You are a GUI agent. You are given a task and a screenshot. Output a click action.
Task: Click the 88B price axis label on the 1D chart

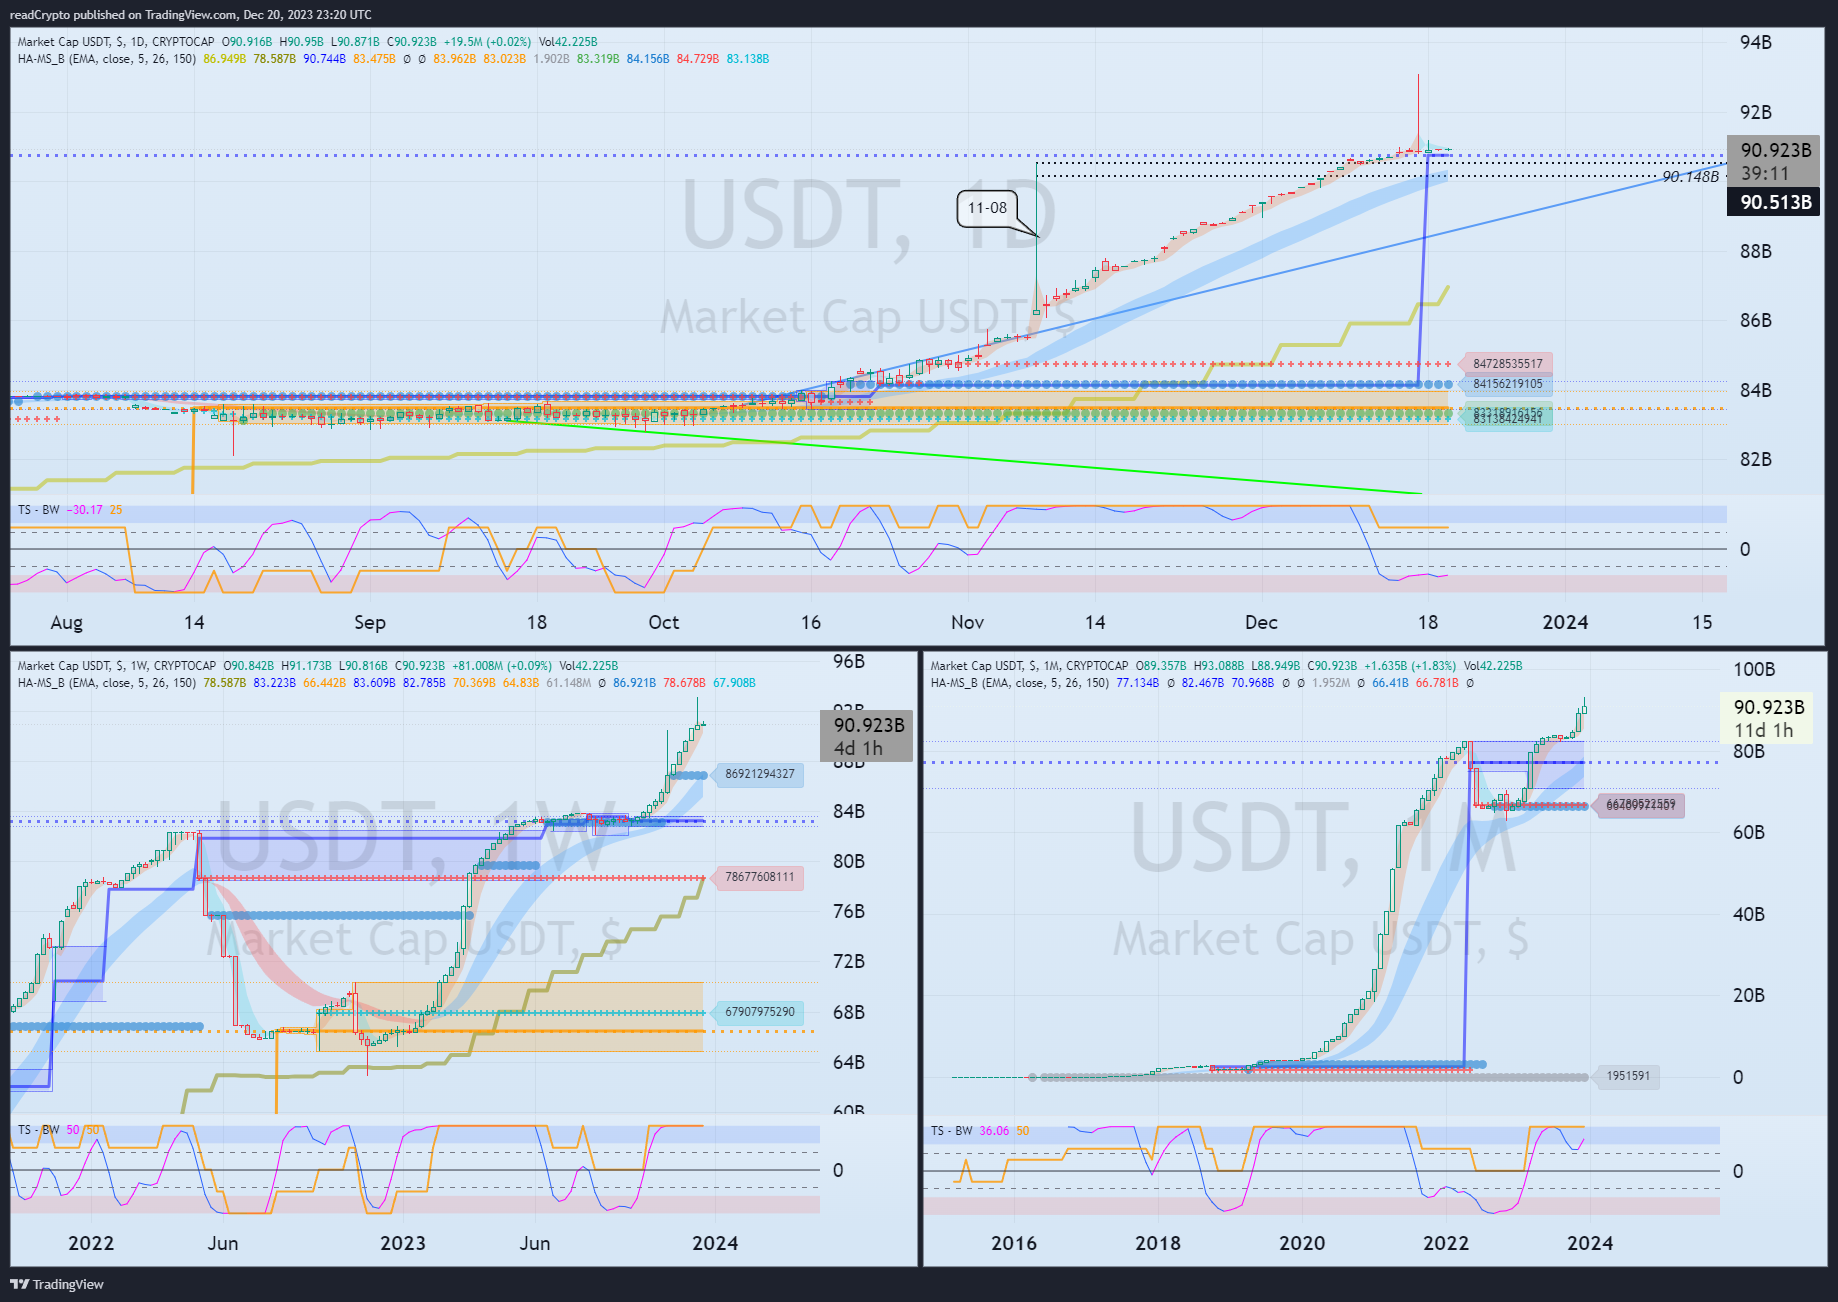[1756, 251]
